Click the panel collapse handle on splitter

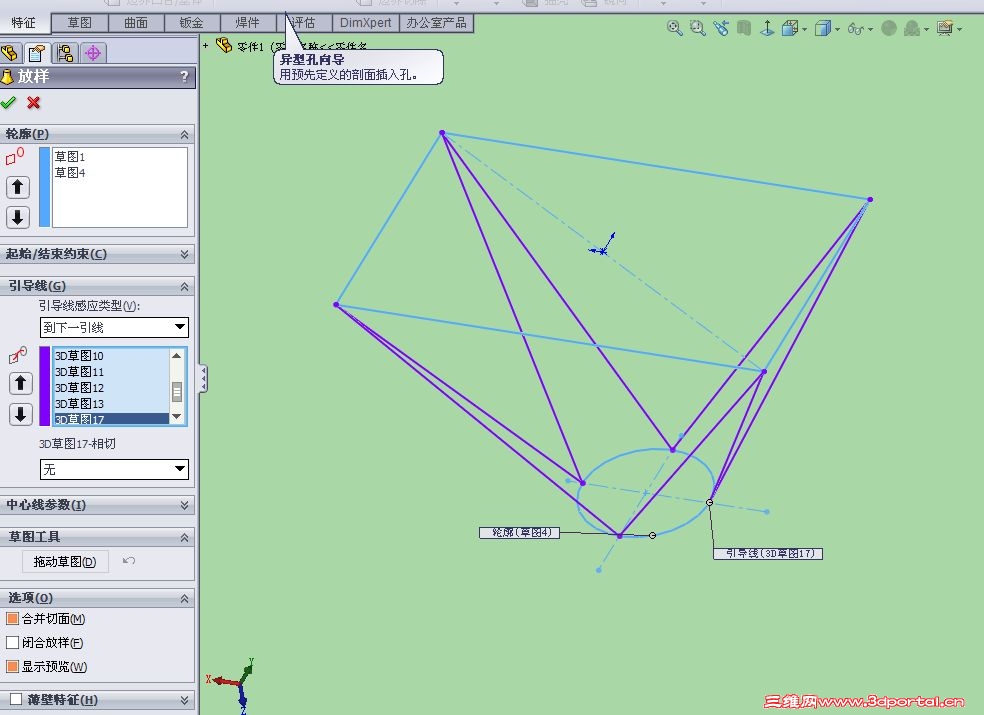pyautogui.click(x=203, y=379)
